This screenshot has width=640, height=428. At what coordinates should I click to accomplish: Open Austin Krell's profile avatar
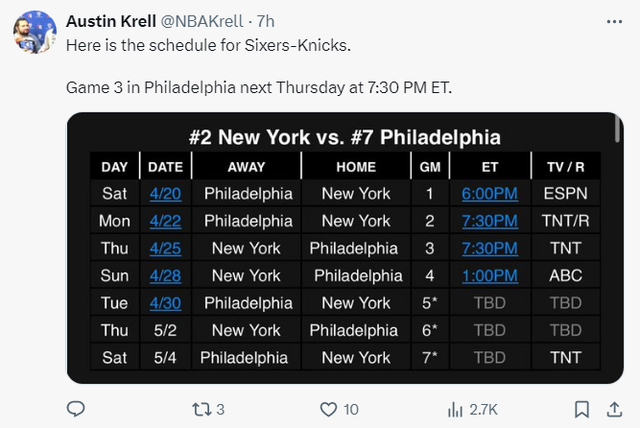pyautogui.click(x=33, y=35)
